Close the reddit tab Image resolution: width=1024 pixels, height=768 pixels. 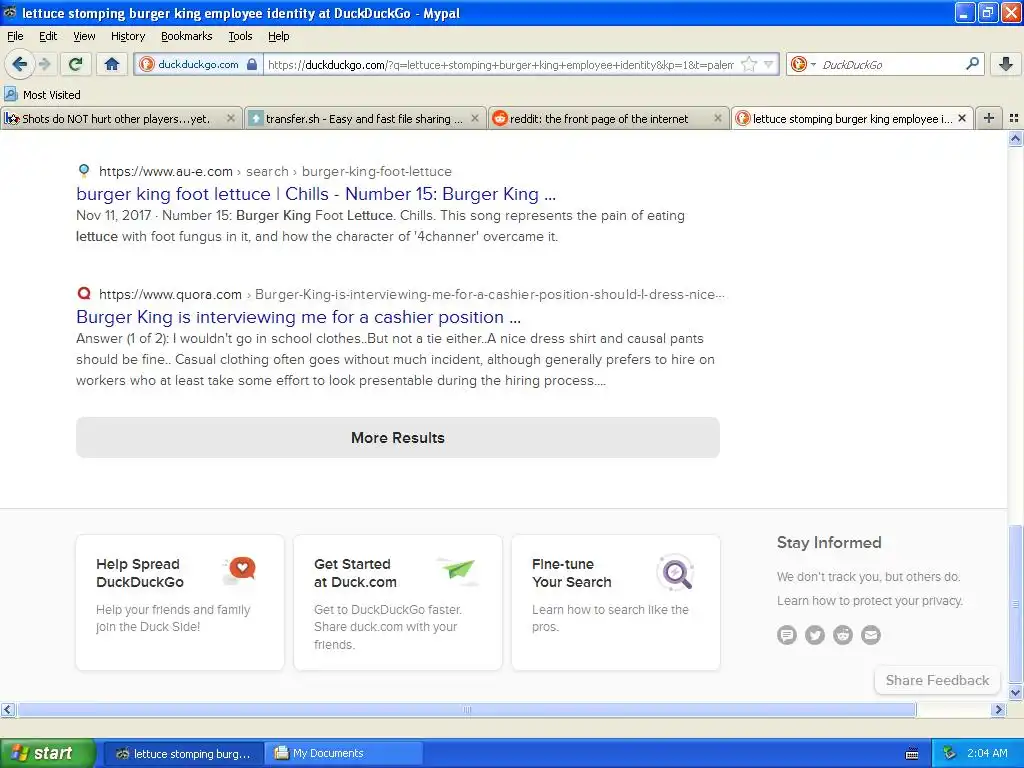pos(718,118)
